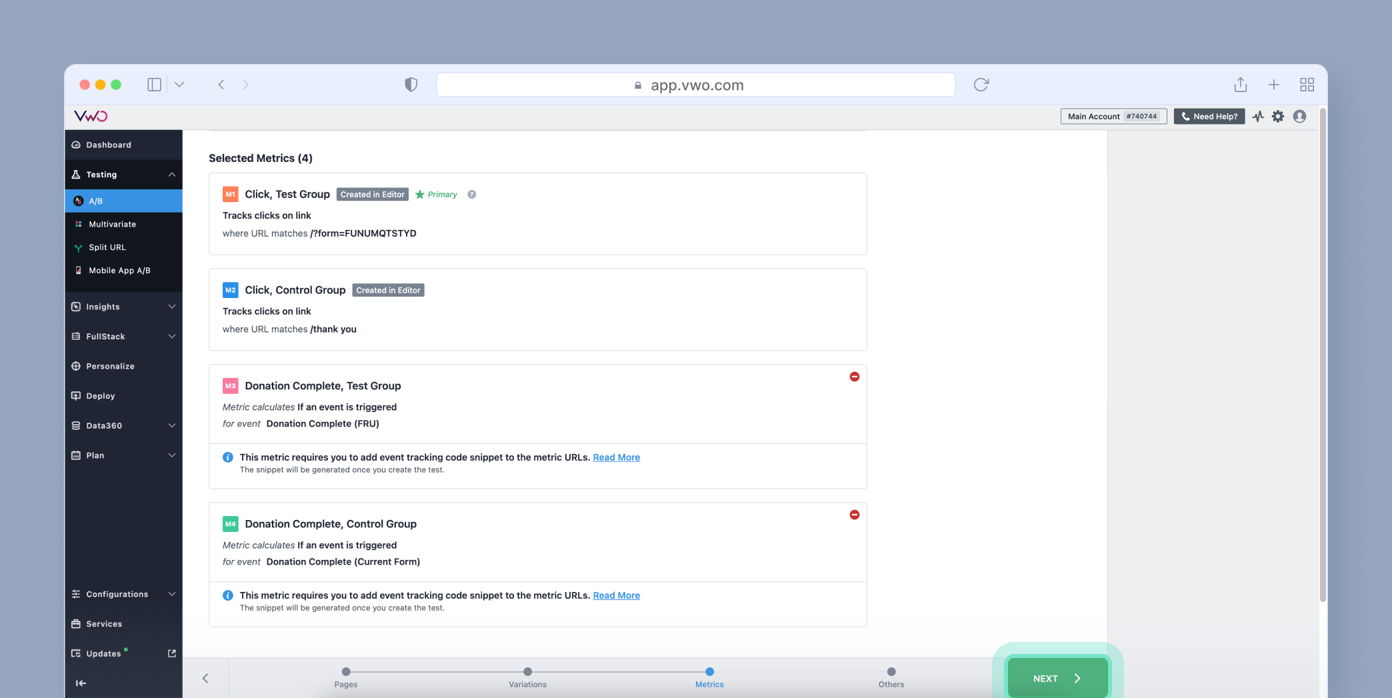Click the VWO logo

(90, 116)
